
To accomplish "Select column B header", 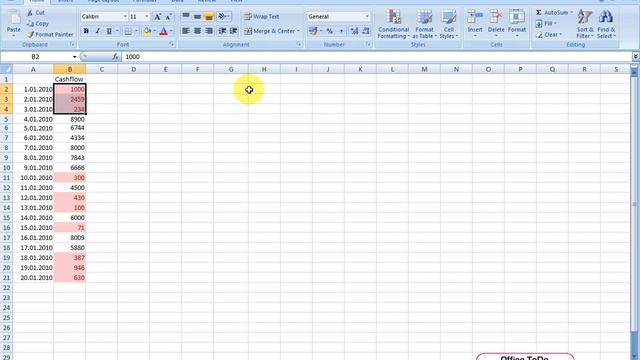I will [70, 69].
